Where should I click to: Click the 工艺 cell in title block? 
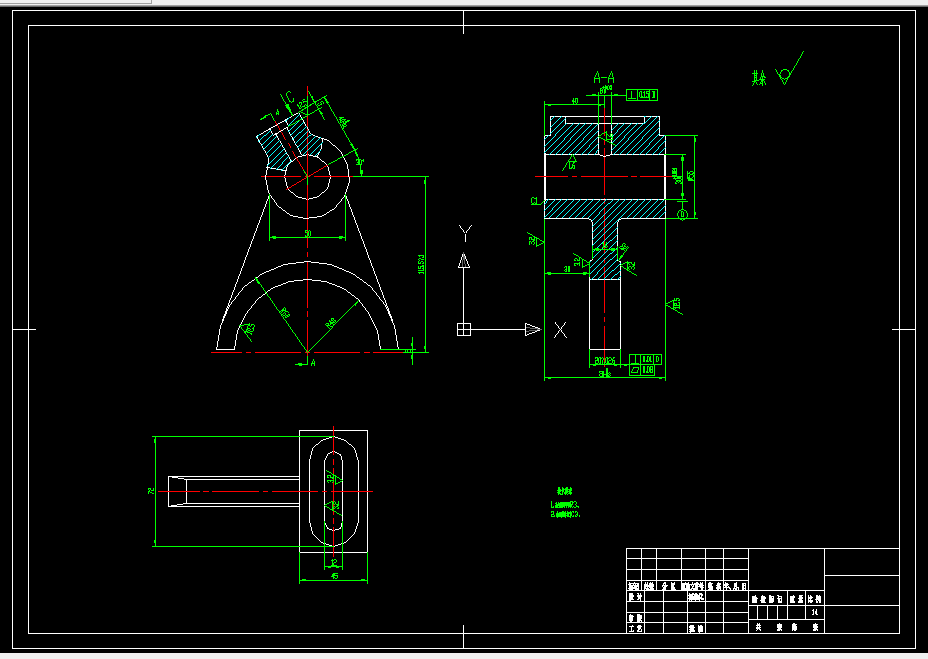(635, 628)
